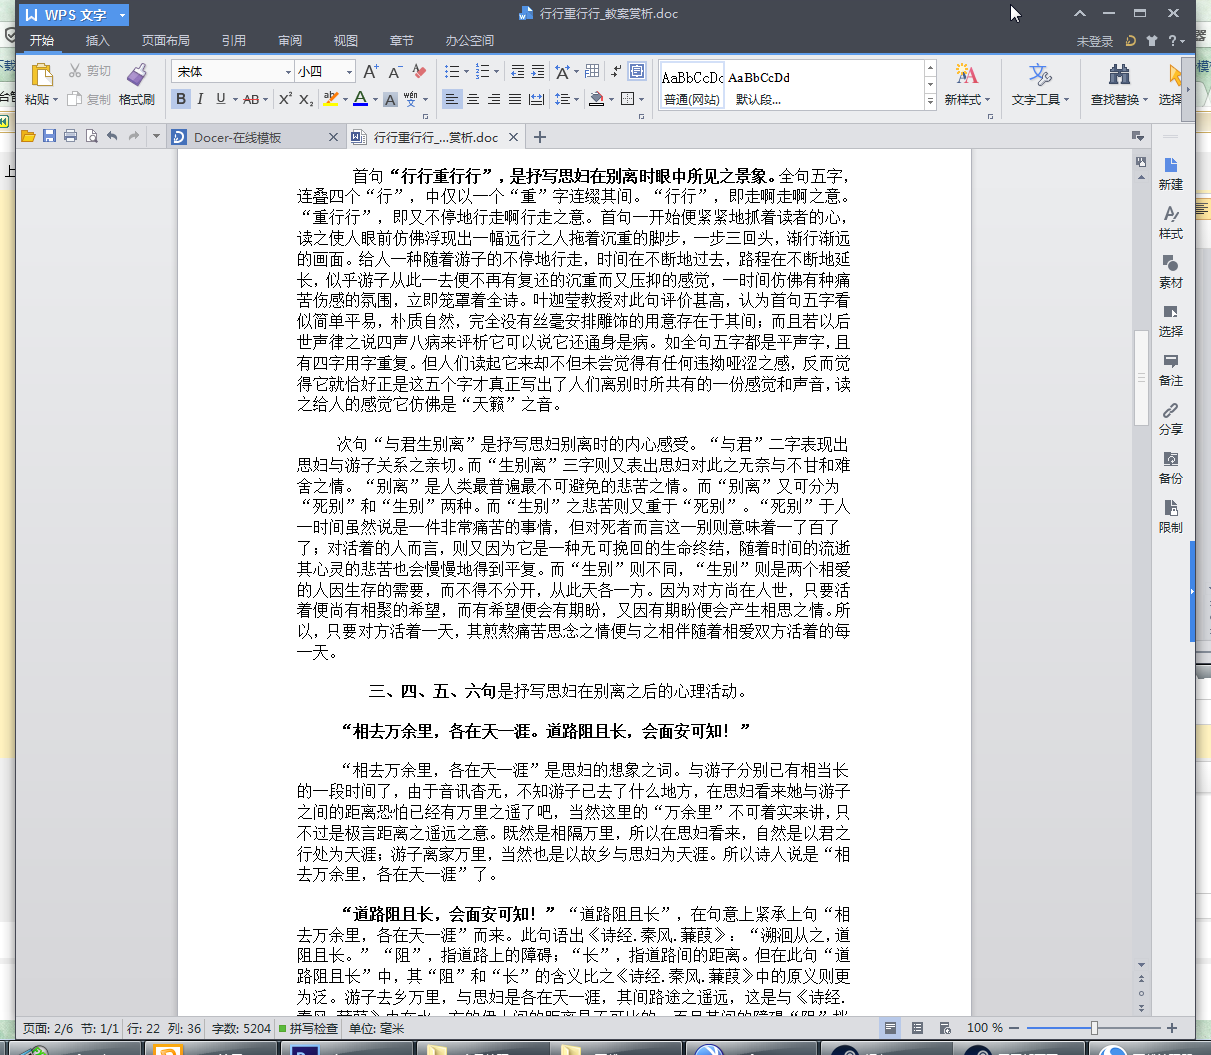Click the Copy (复制) icon

75,99
